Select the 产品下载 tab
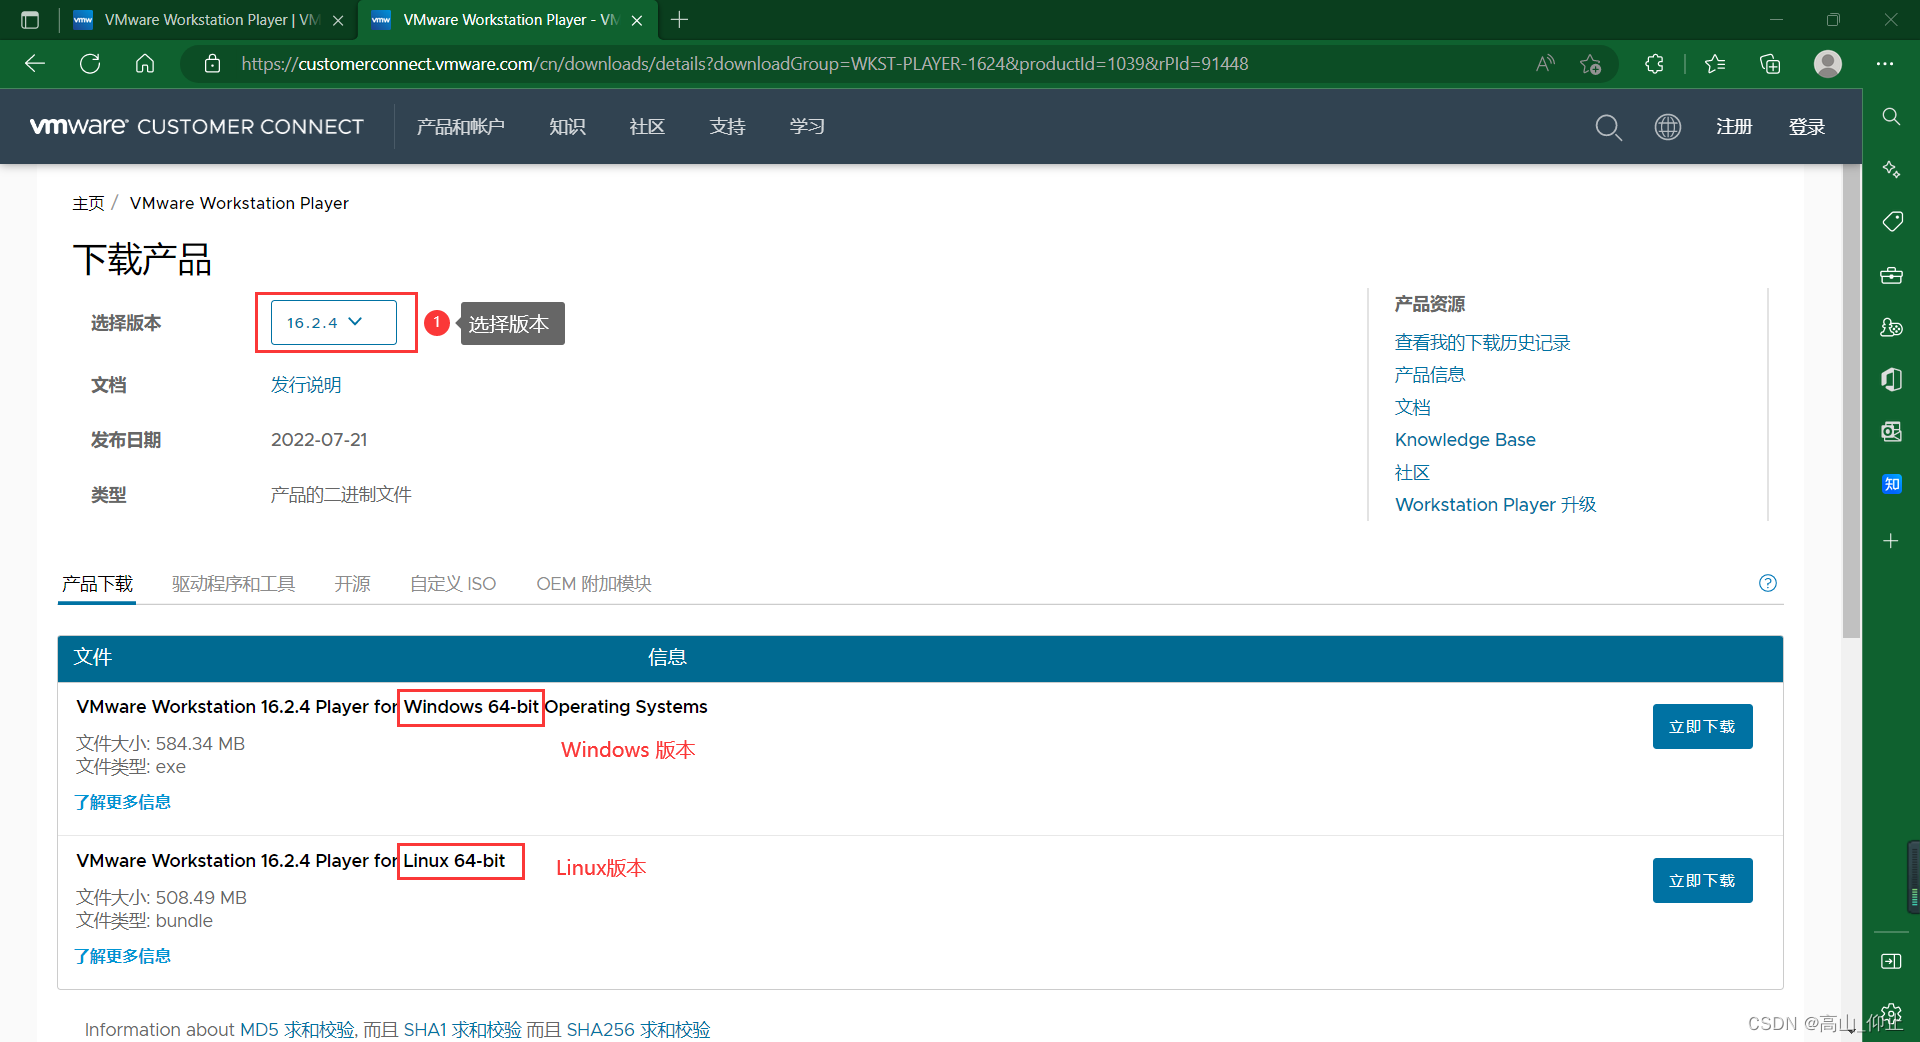 pyautogui.click(x=97, y=584)
